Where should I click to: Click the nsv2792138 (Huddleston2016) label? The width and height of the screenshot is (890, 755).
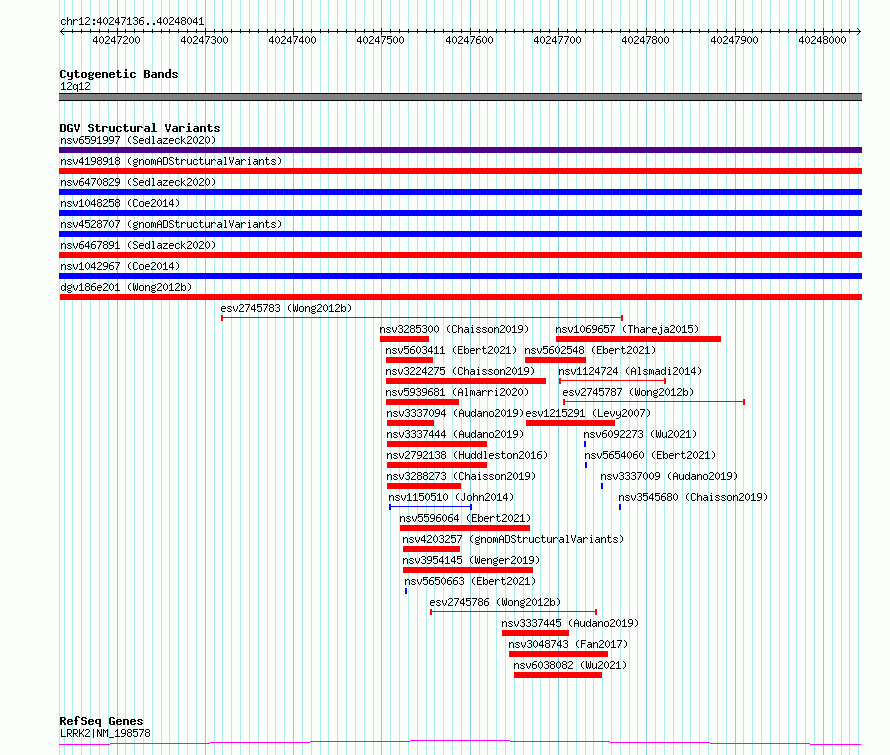[x=467, y=455]
